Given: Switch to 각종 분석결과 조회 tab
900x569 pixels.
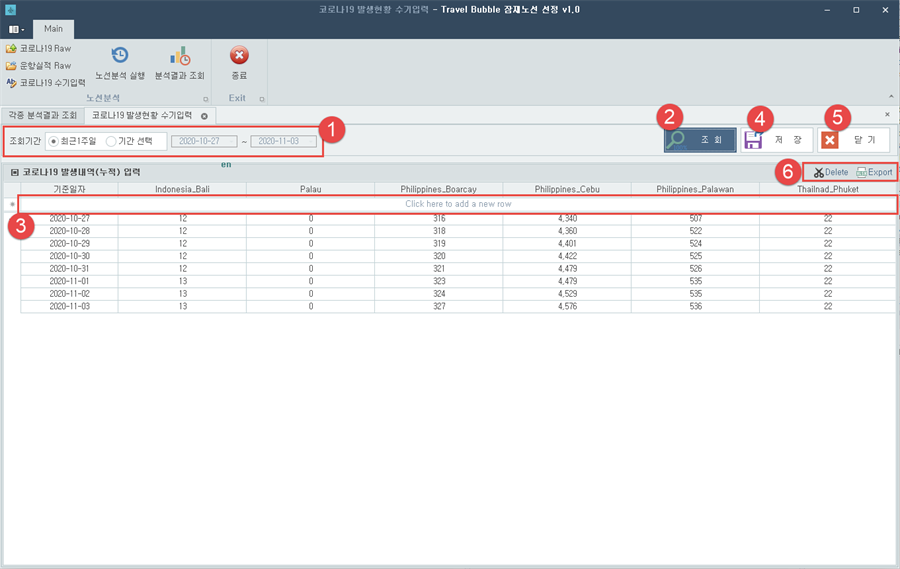Looking at the screenshot, I should (42, 115).
